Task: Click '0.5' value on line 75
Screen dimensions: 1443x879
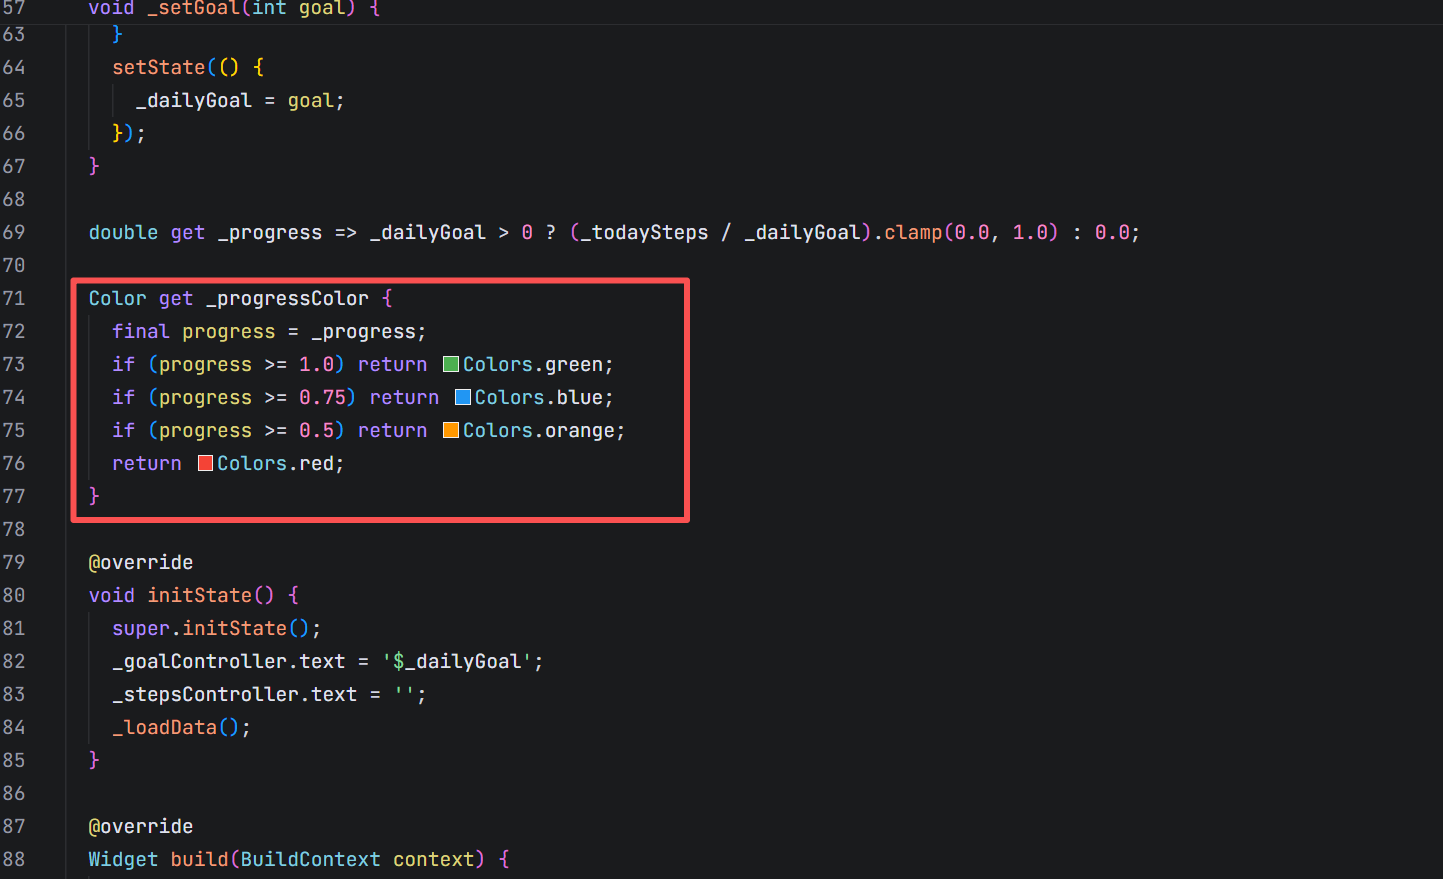Action: coord(316,430)
